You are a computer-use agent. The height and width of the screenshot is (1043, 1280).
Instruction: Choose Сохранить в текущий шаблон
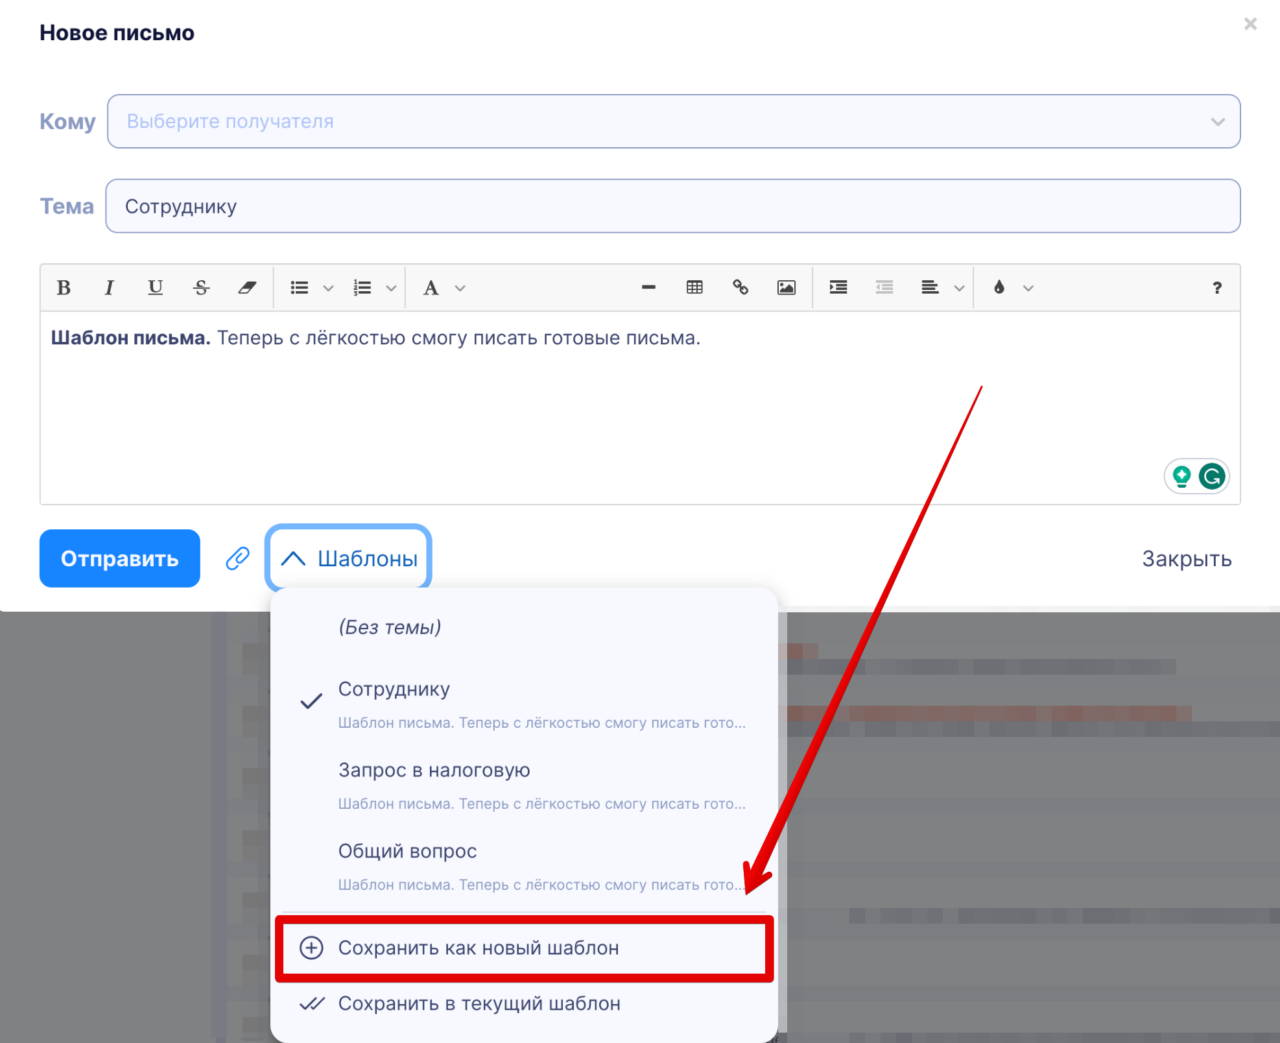coord(524,1003)
